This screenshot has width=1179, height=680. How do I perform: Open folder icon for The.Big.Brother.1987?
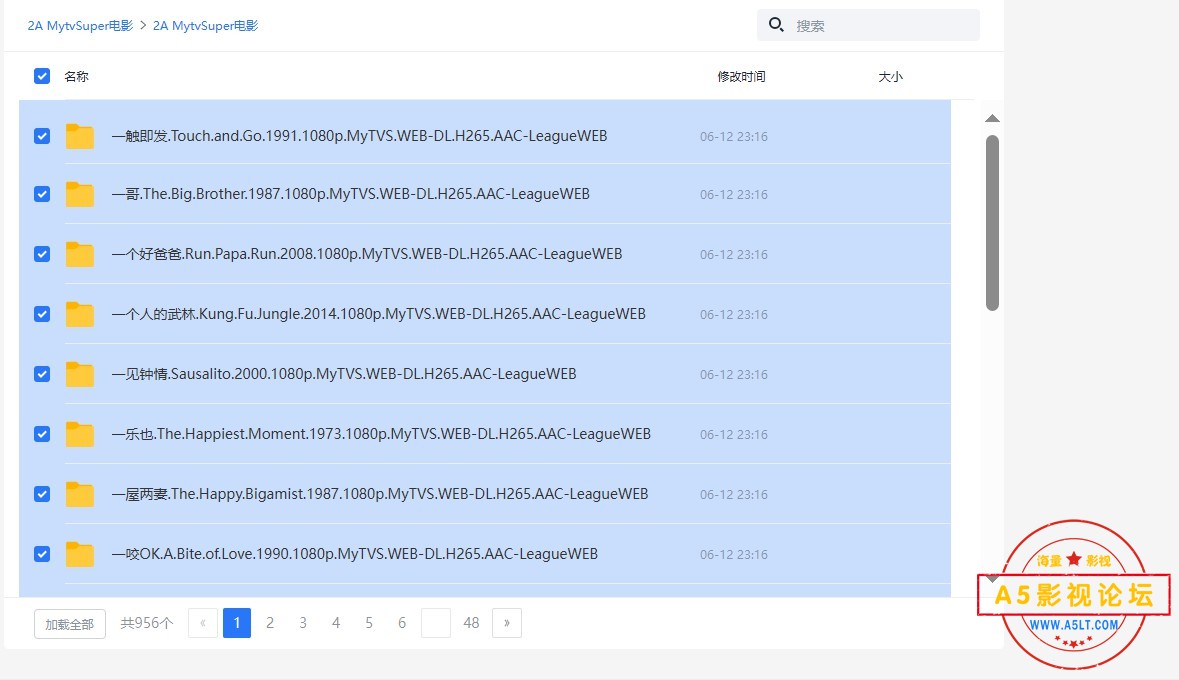coord(80,194)
